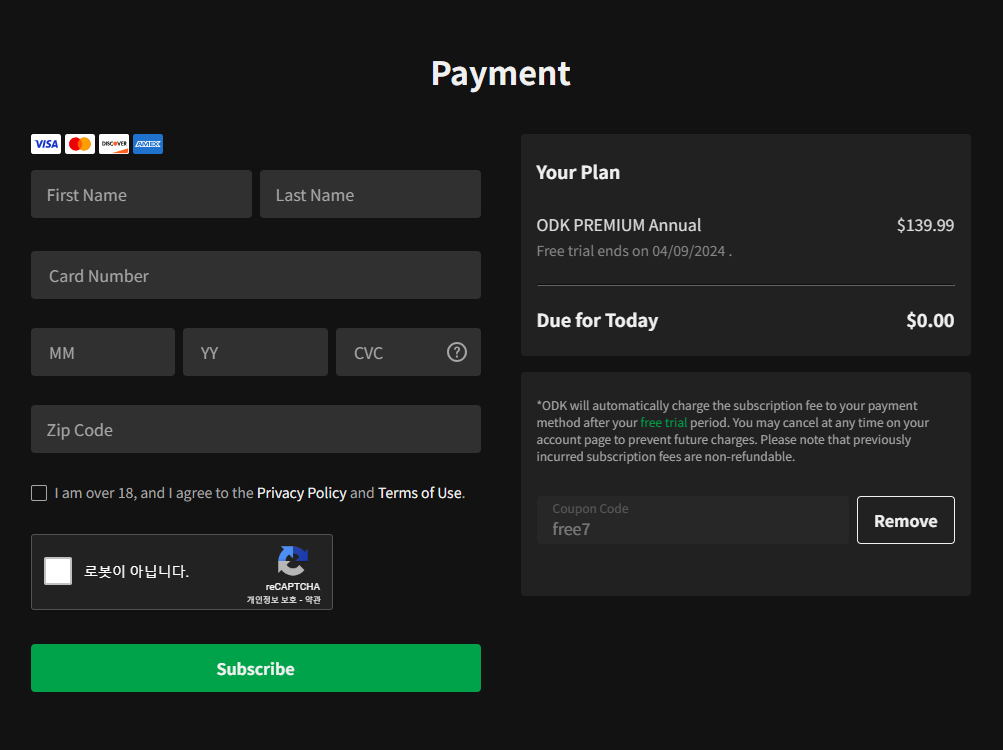Click the Coupon Code field with free7

pos(693,520)
